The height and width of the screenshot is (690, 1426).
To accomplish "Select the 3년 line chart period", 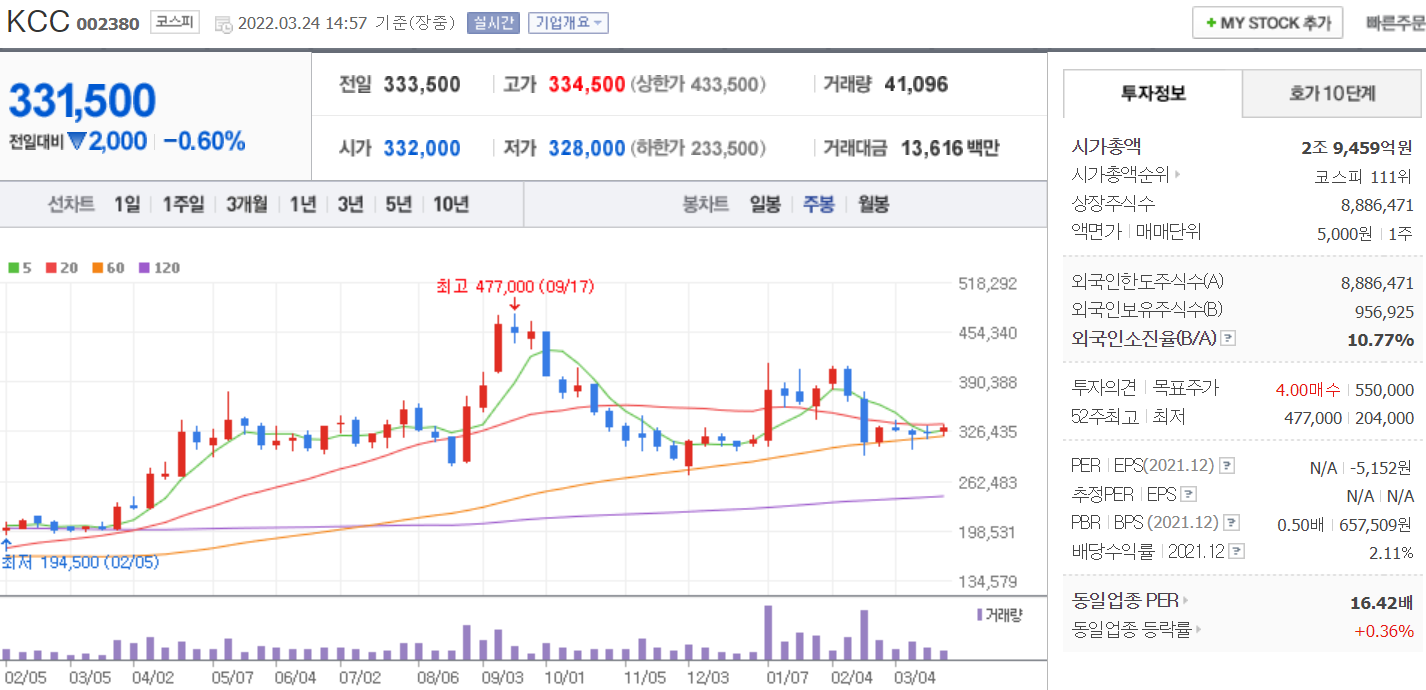I will [x=350, y=205].
